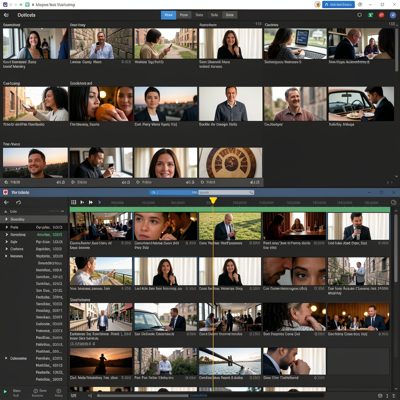Click the skip forward icon in timeline toolbar
This screenshot has width=400, height=400.
[x=91, y=202]
